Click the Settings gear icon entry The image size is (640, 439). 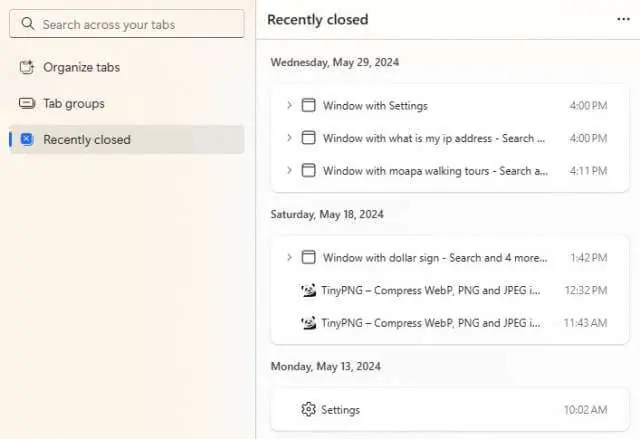pos(308,409)
